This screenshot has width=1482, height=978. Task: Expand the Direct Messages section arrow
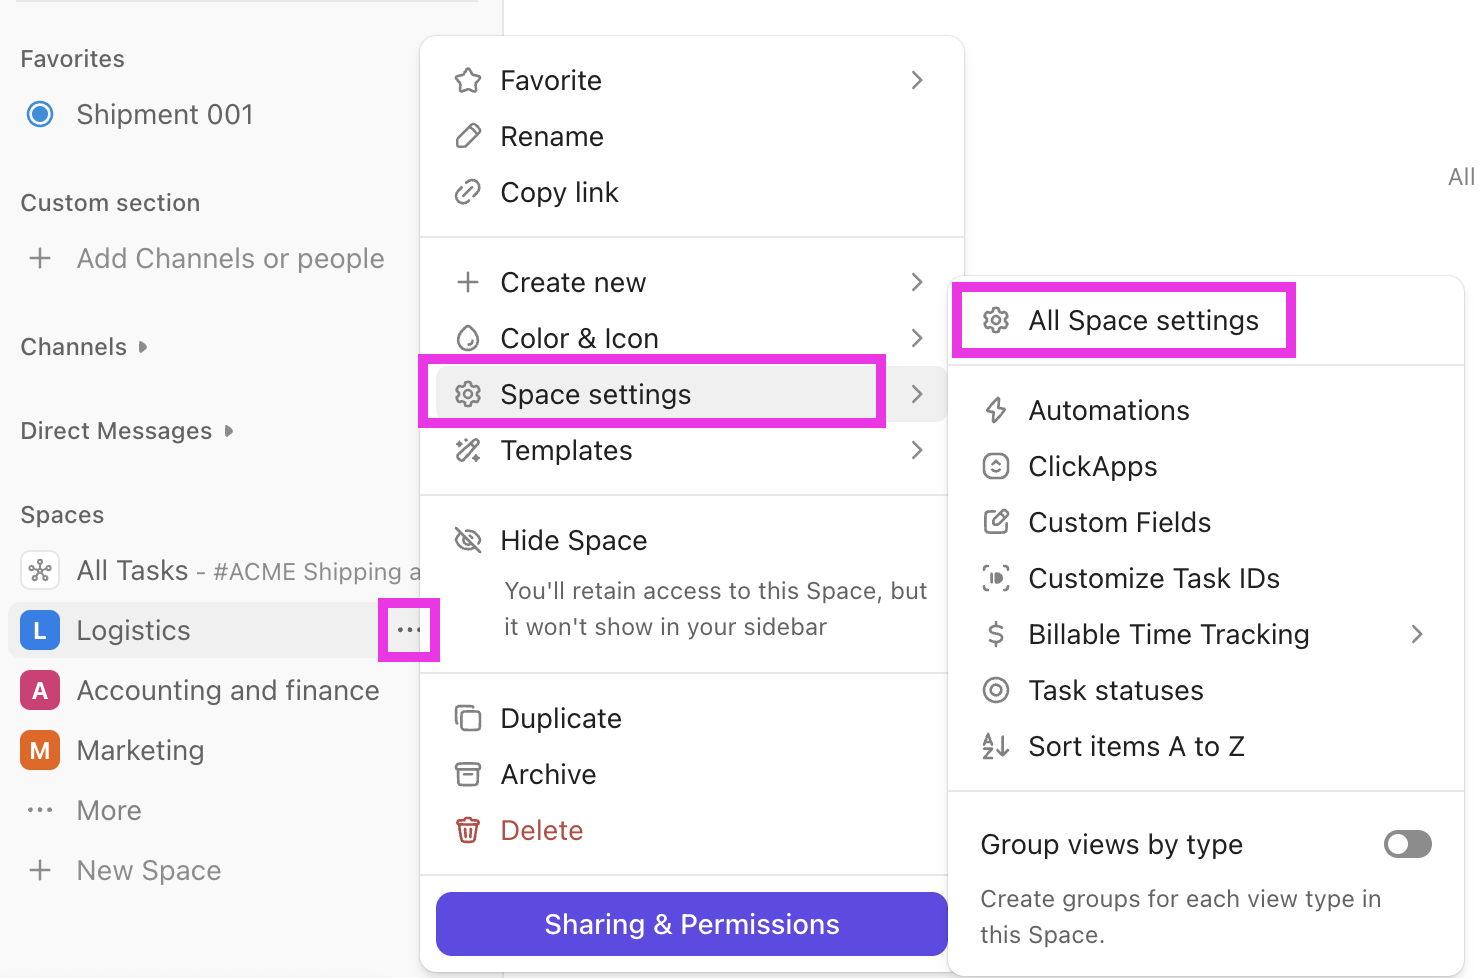tap(229, 431)
